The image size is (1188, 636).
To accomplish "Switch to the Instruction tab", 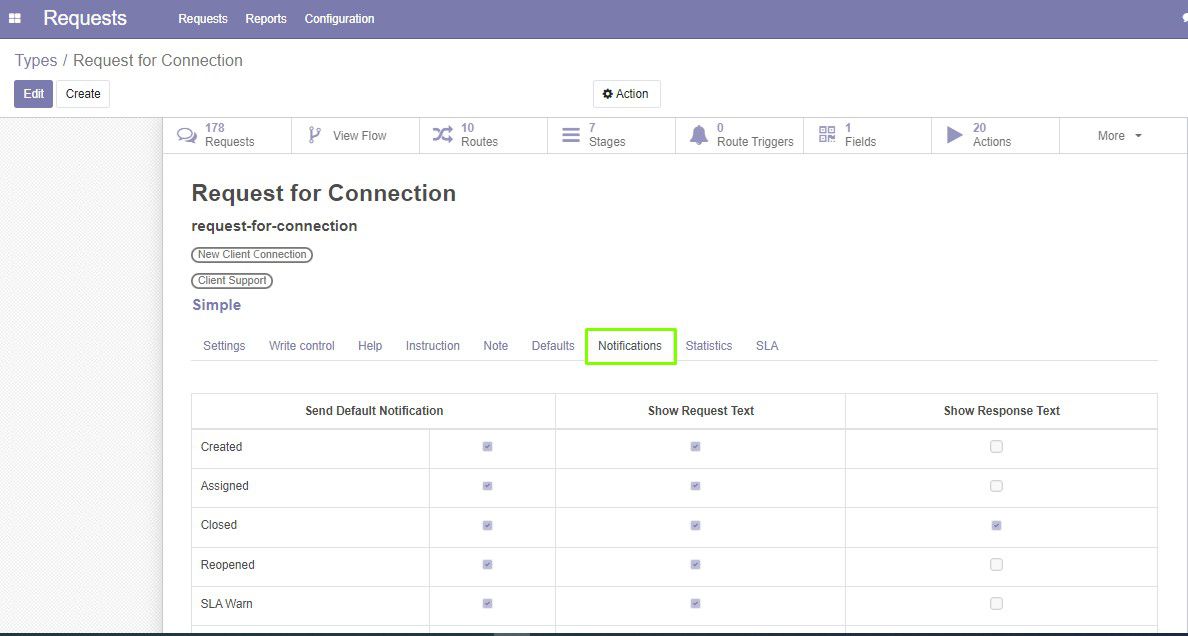I will (433, 346).
